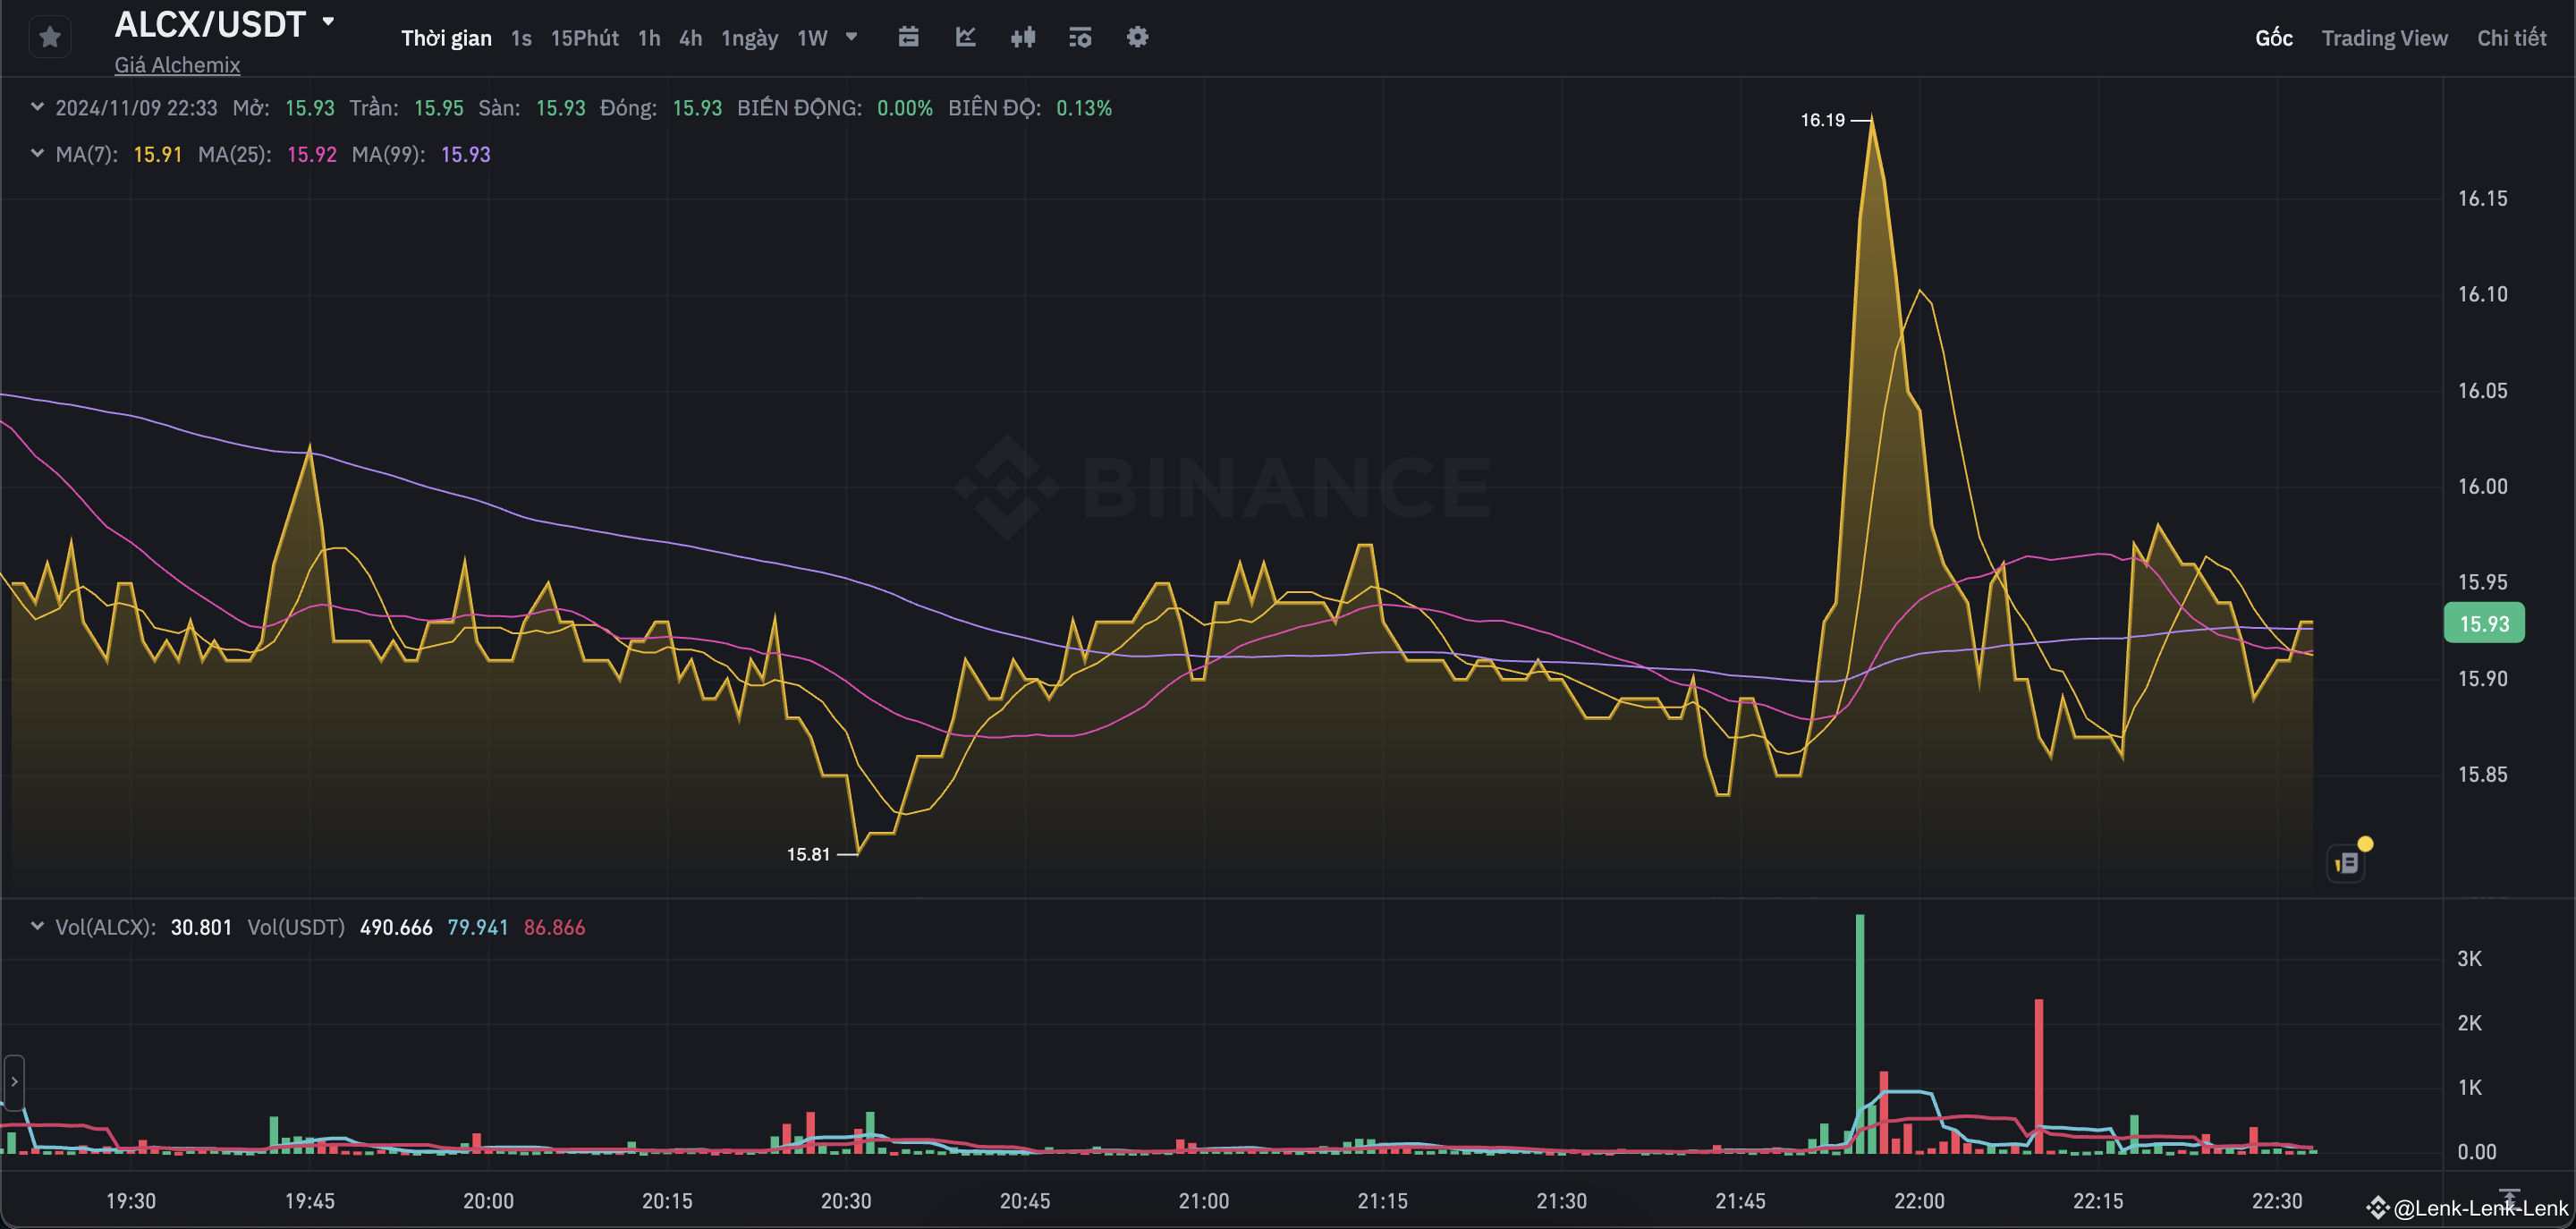Open the date range calendar picker icon

[x=908, y=37]
